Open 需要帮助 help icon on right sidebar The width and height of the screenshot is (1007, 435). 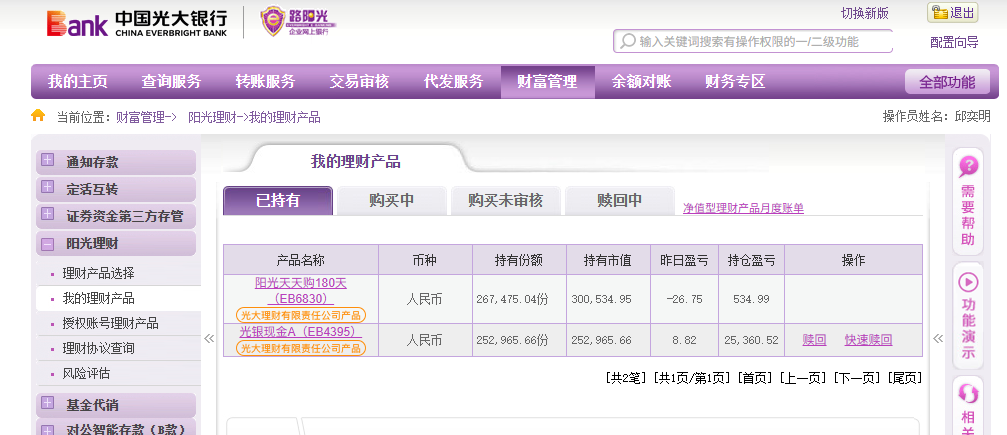tap(968, 167)
